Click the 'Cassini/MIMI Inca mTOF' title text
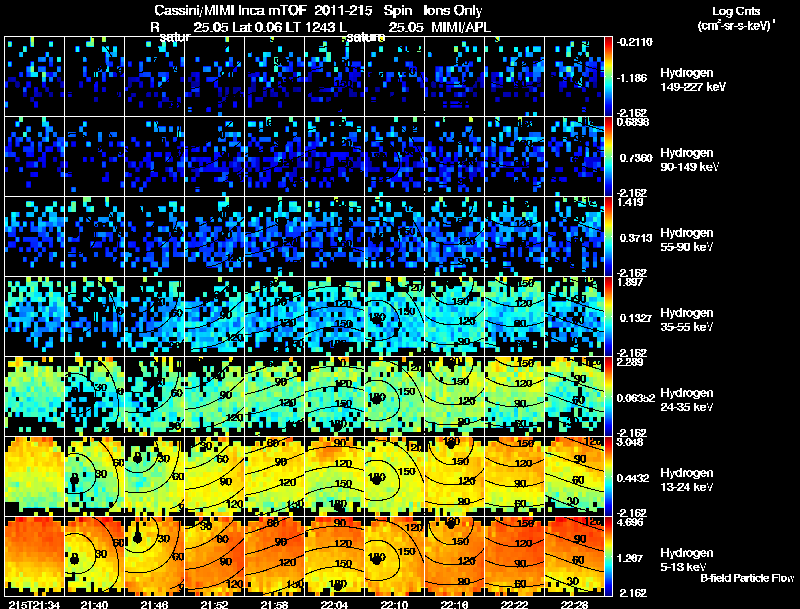 (230, 11)
